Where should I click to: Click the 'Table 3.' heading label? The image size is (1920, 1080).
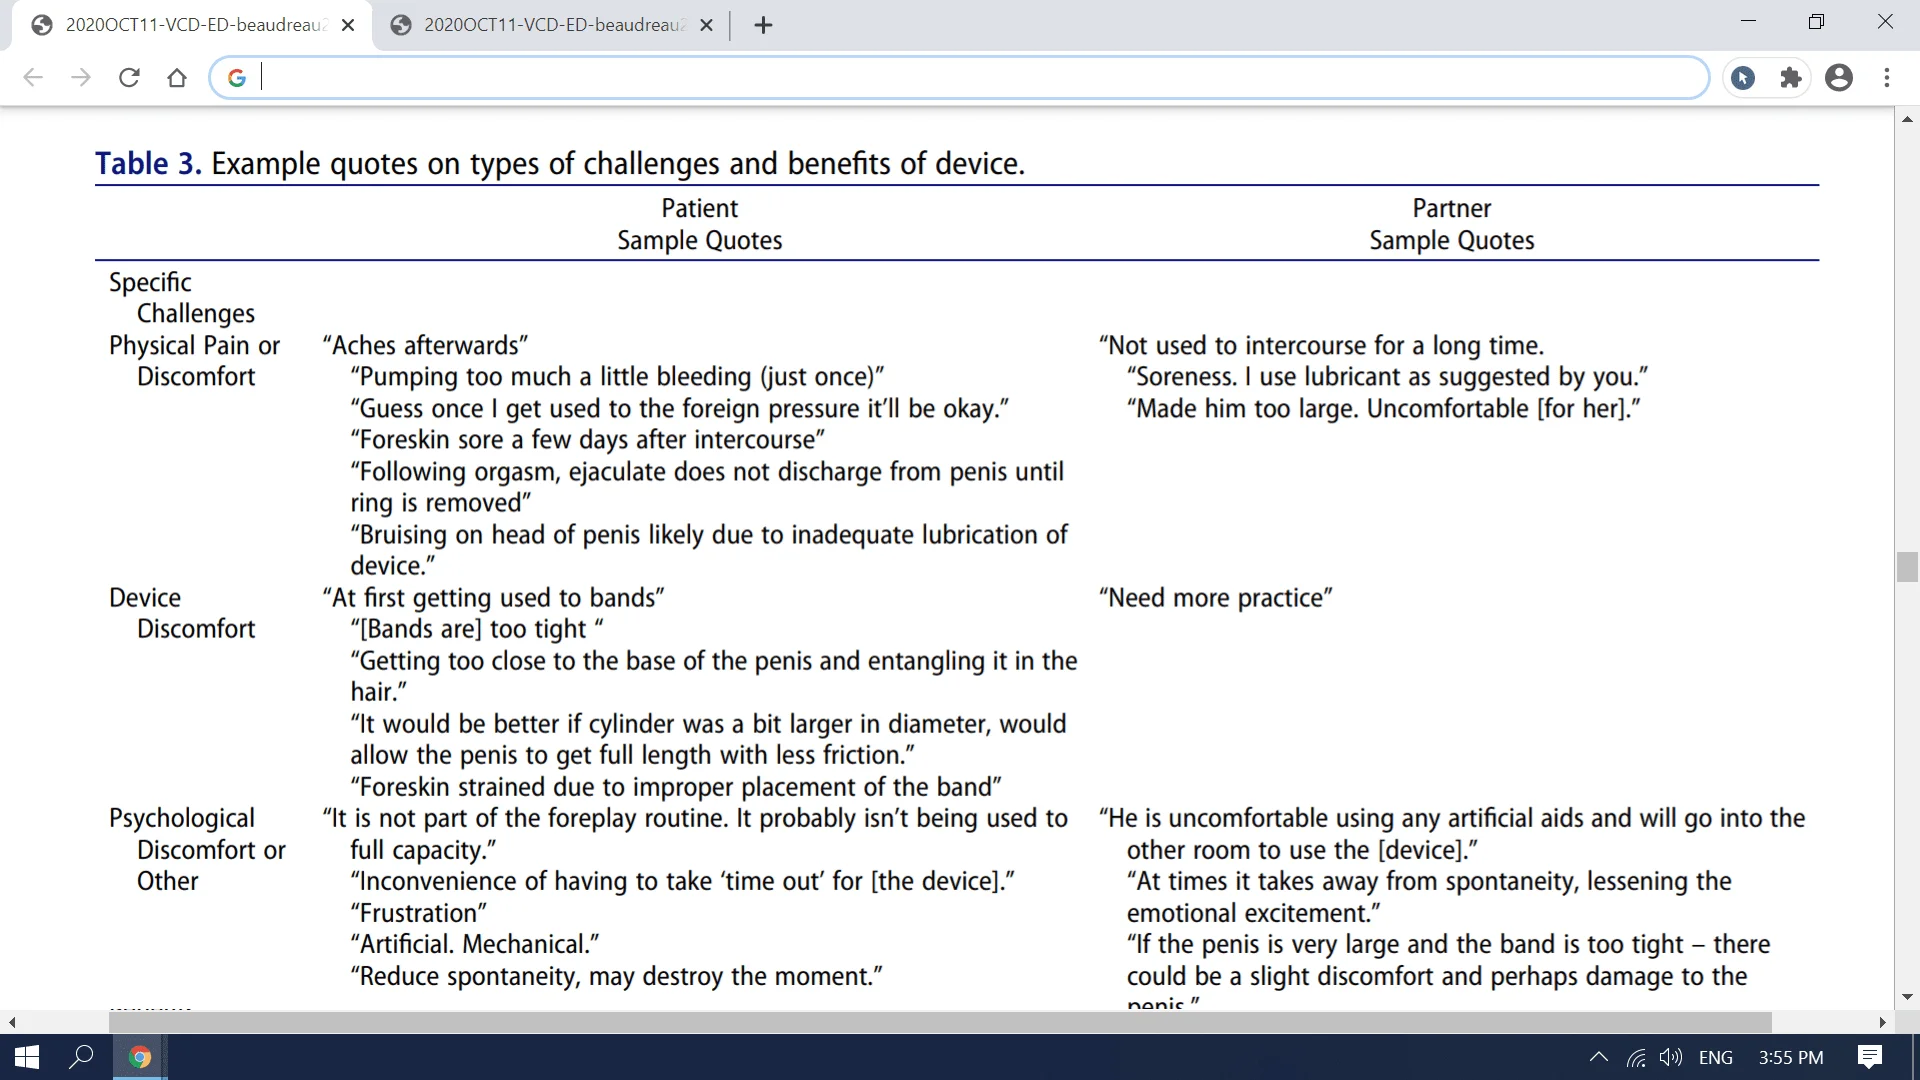click(x=148, y=164)
